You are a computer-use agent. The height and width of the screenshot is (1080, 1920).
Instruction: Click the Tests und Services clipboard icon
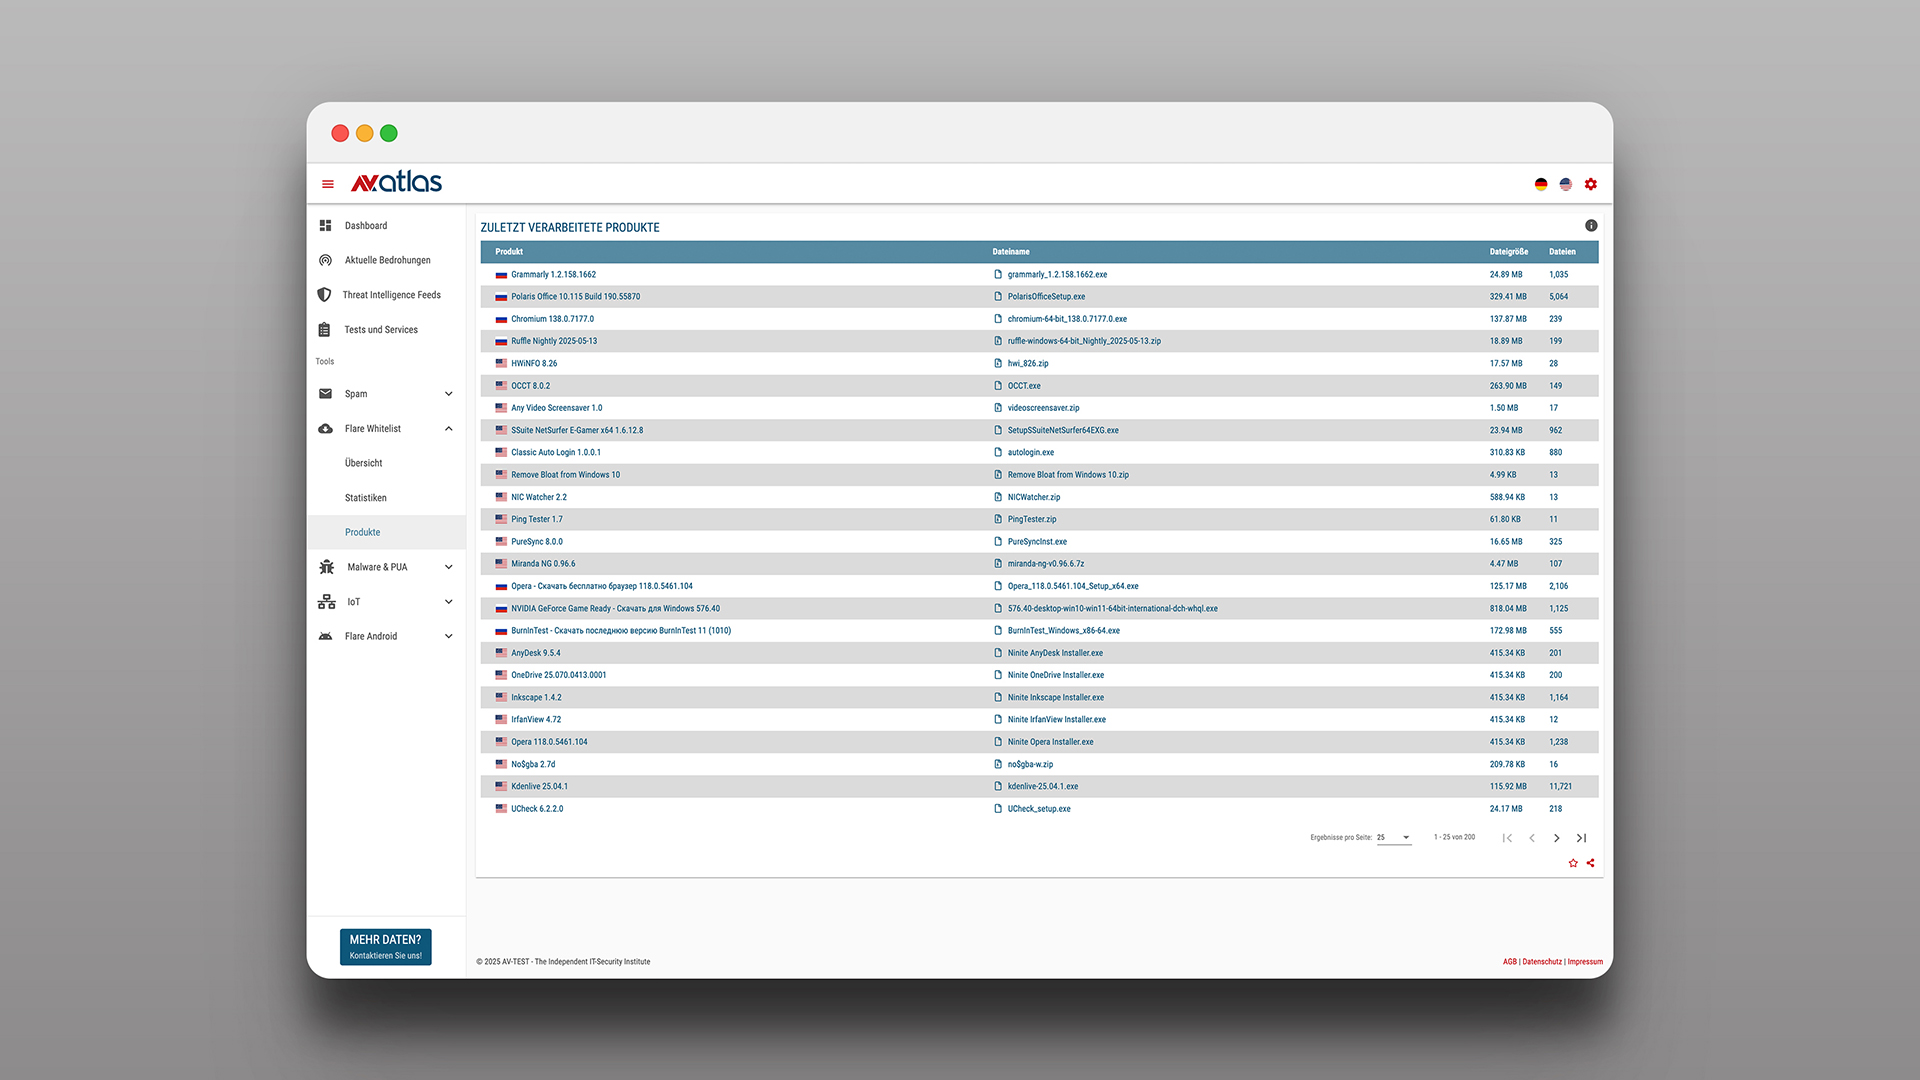pos(324,330)
